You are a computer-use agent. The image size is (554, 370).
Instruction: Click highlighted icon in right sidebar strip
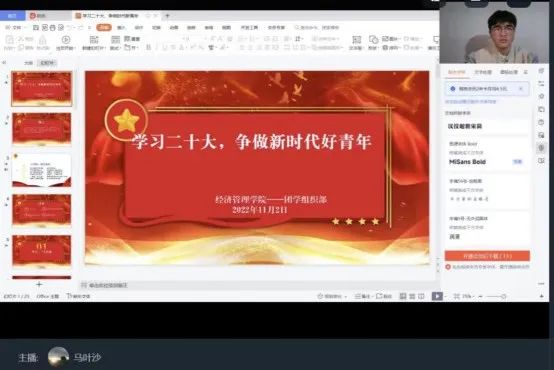point(541,148)
